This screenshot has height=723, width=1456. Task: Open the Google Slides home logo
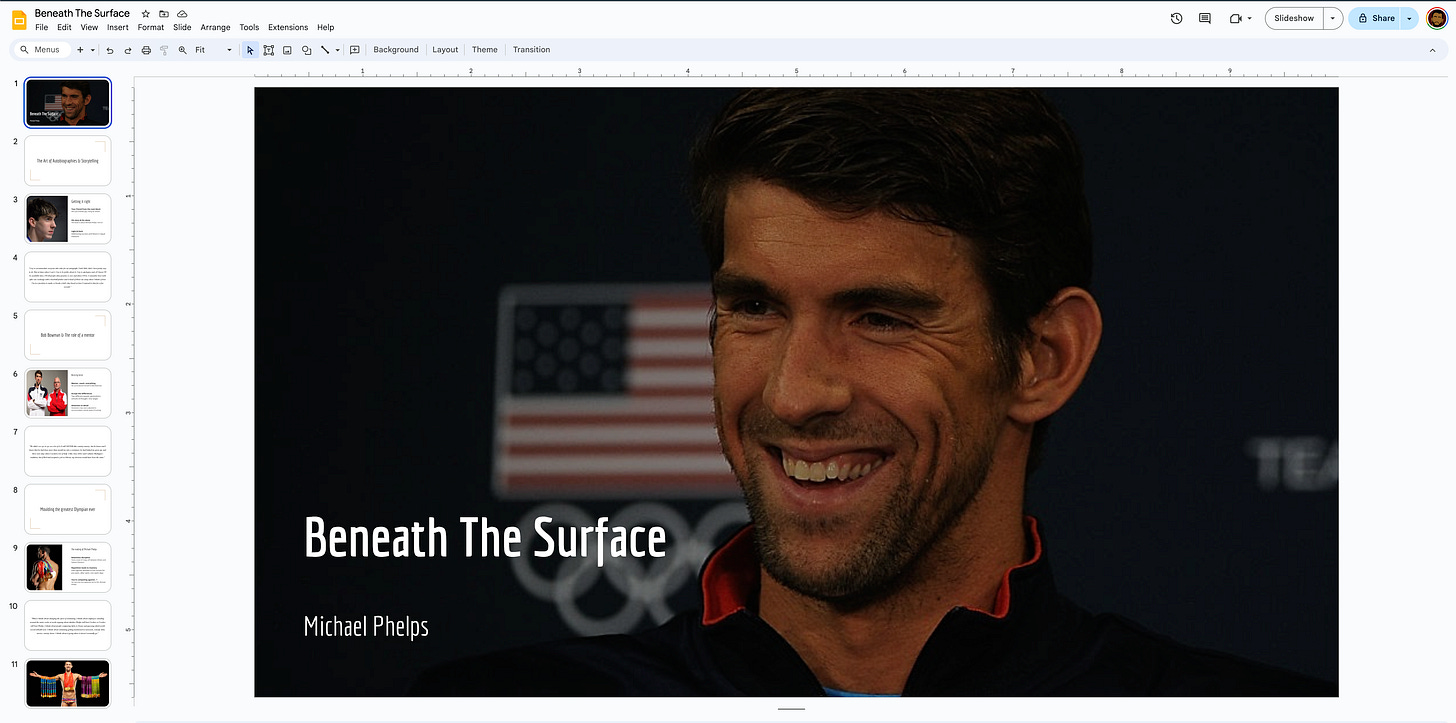19,19
